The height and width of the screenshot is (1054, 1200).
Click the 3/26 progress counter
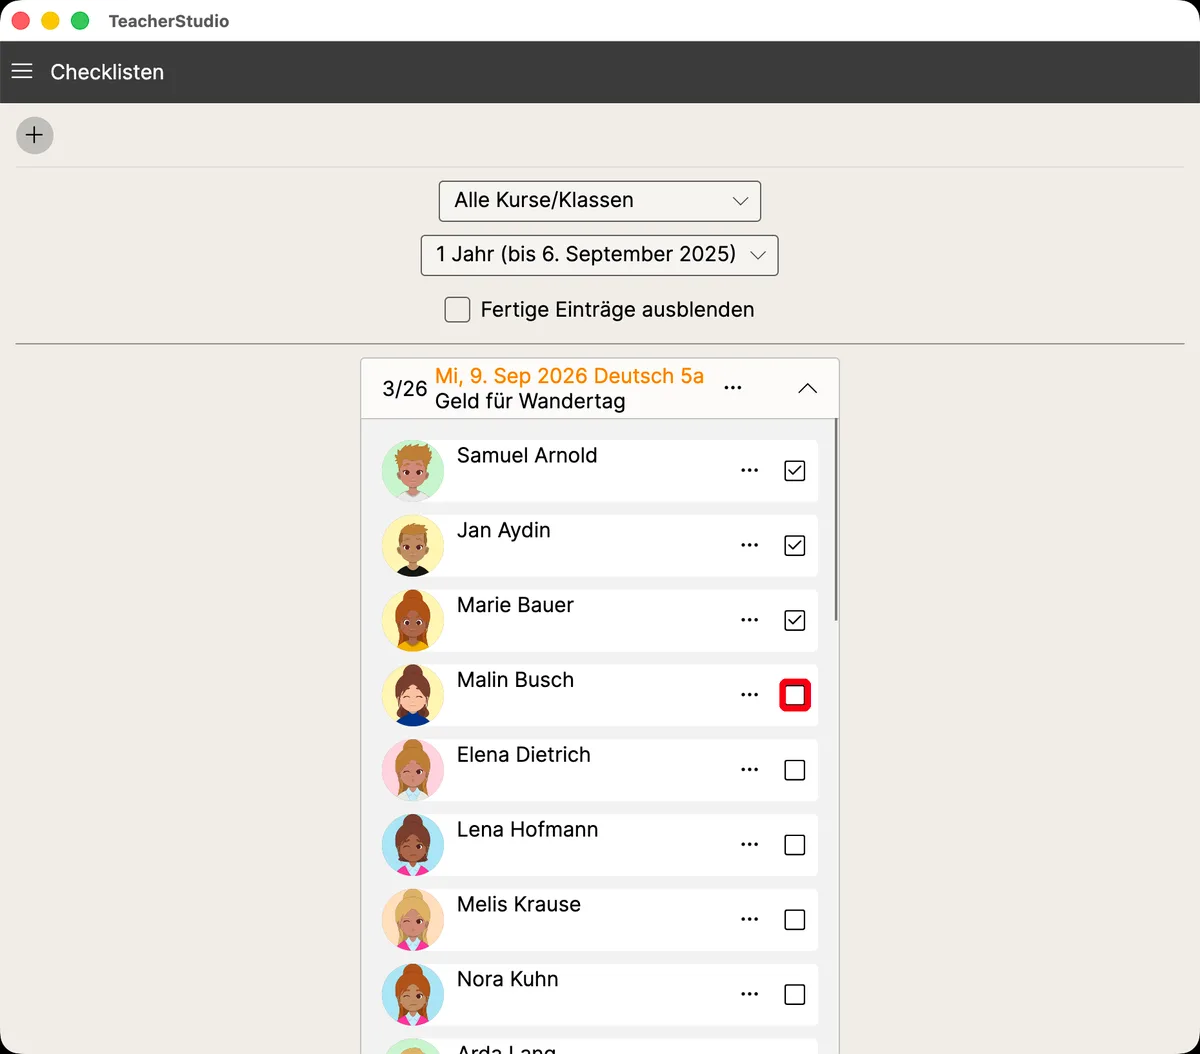(x=405, y=389)
